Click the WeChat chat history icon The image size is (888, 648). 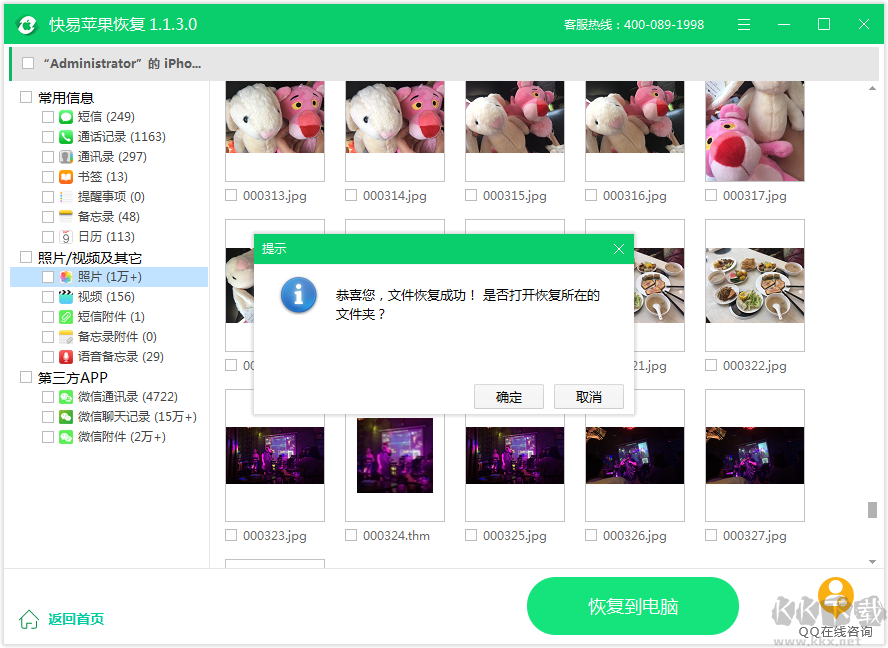(x=66, y=417)
